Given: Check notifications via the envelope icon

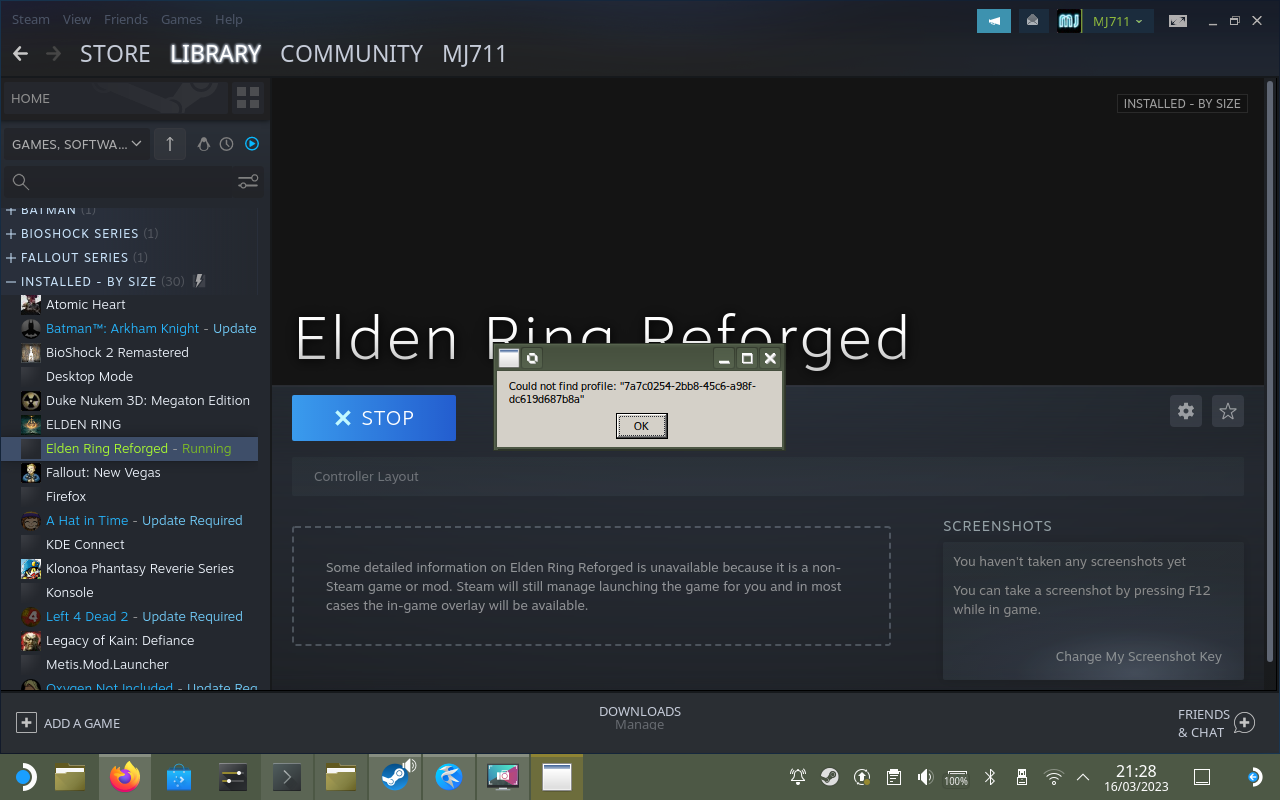Looking at the screenshot, I should (x=1033, y=20).
